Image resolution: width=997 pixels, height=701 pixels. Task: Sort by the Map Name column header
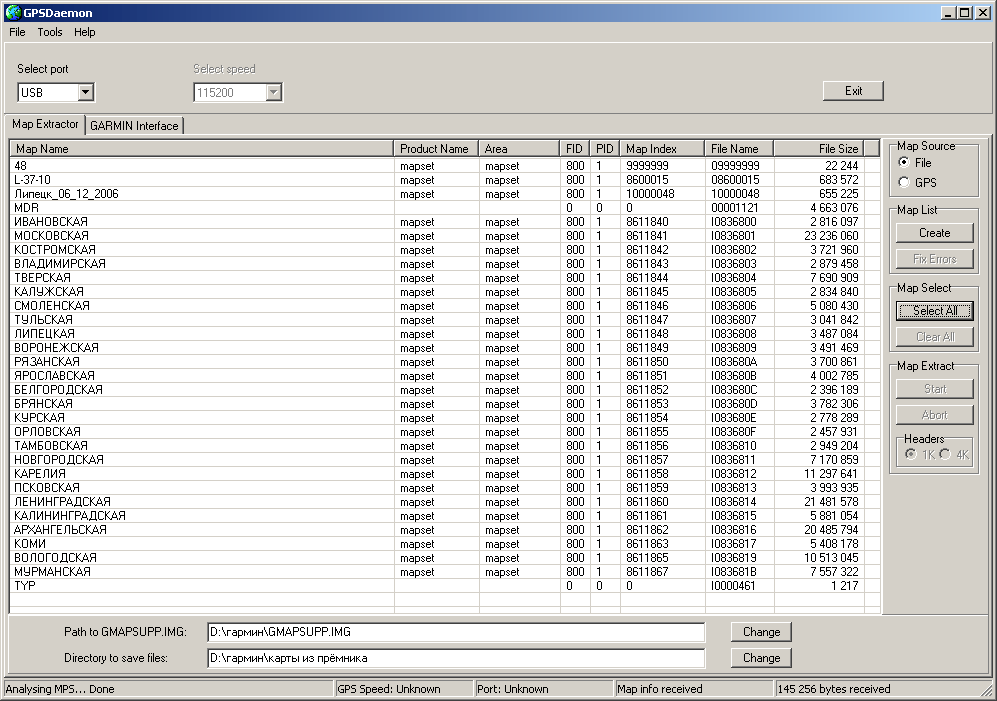pos(202,149)
